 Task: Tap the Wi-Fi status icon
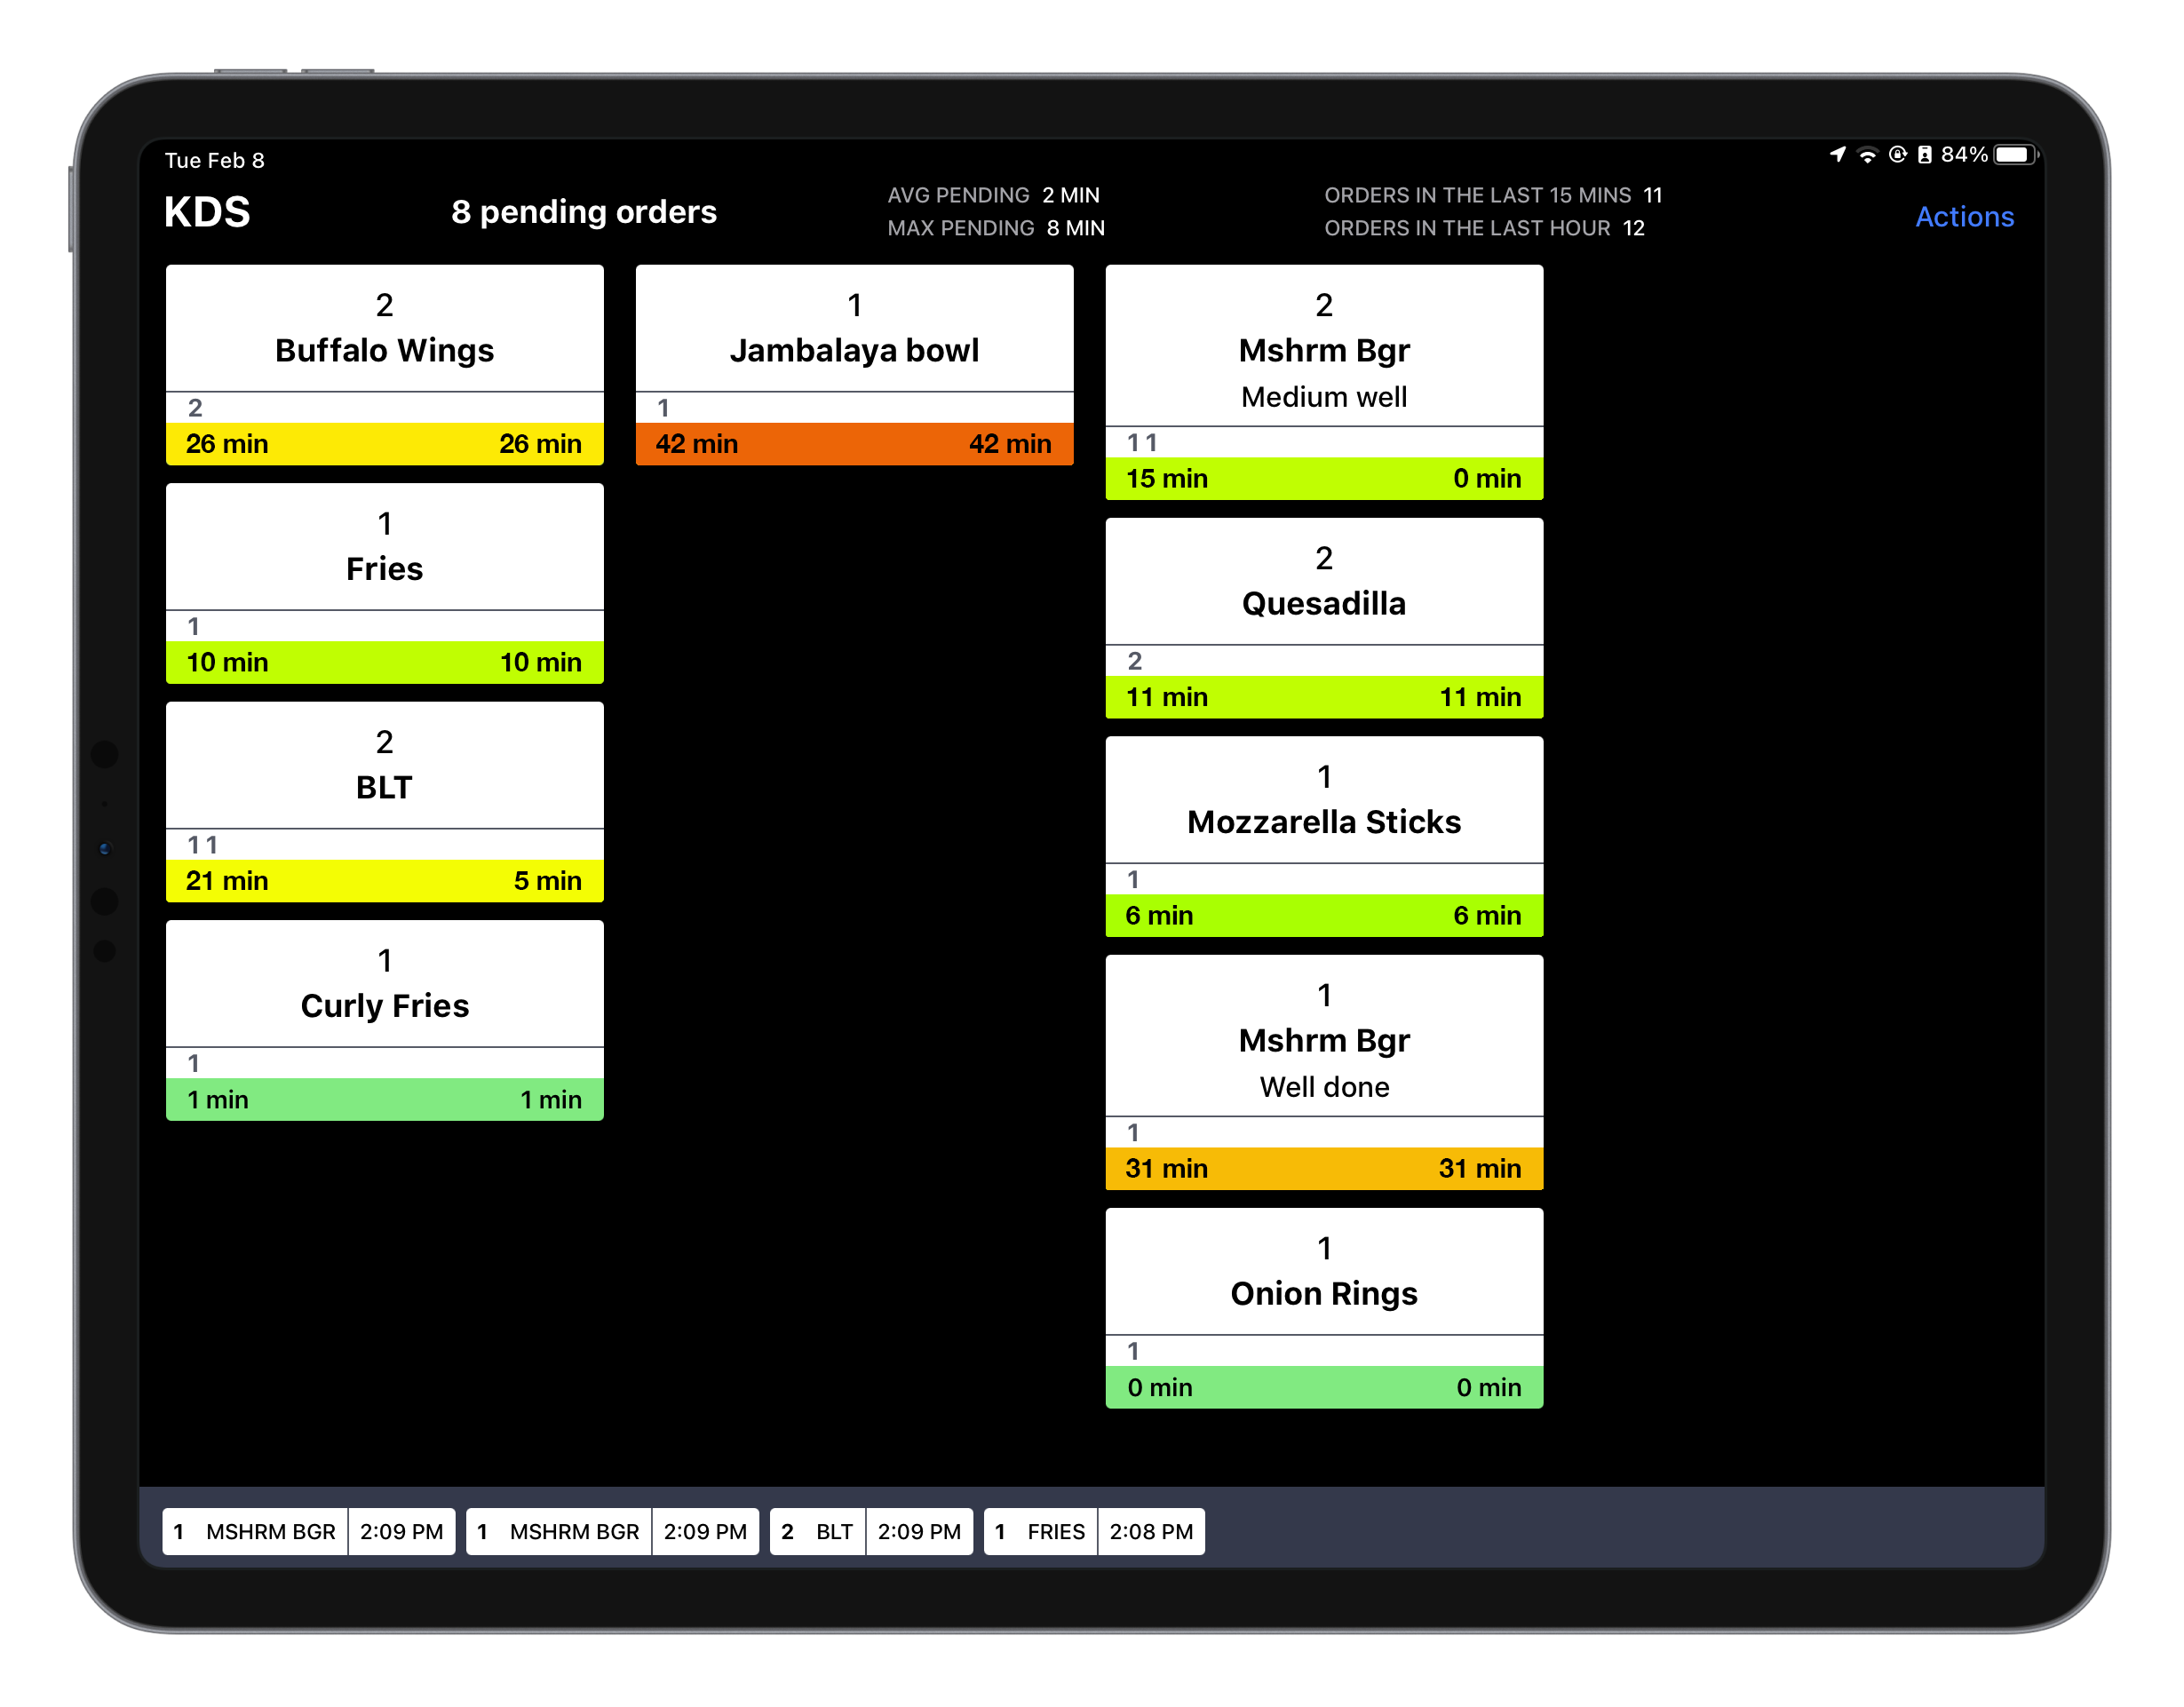(x=1866, y=155)
